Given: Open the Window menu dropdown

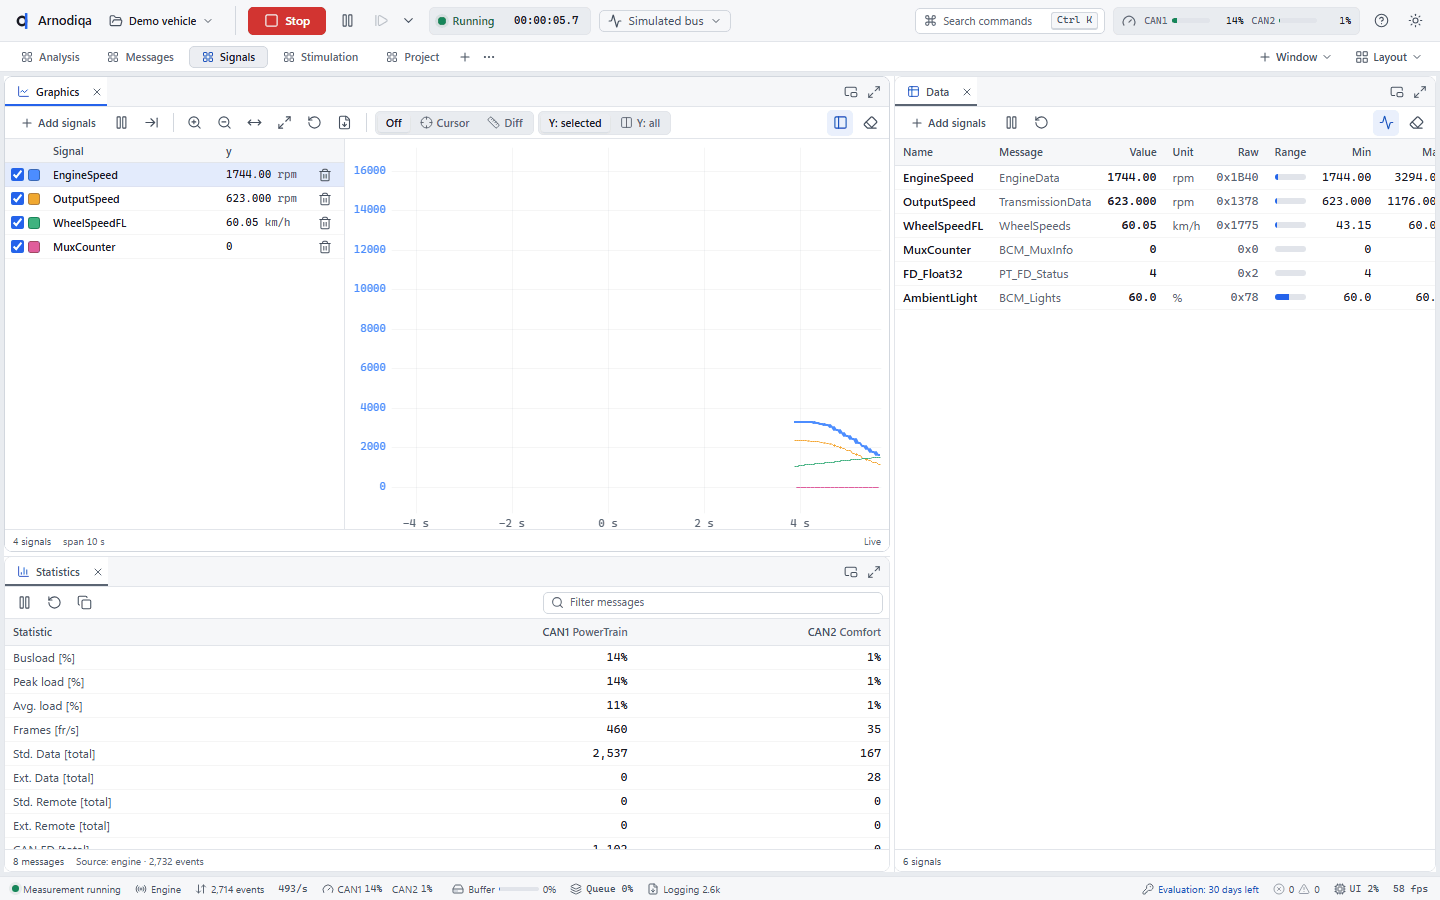Looking at the screenshot, I should [1295, 57].
